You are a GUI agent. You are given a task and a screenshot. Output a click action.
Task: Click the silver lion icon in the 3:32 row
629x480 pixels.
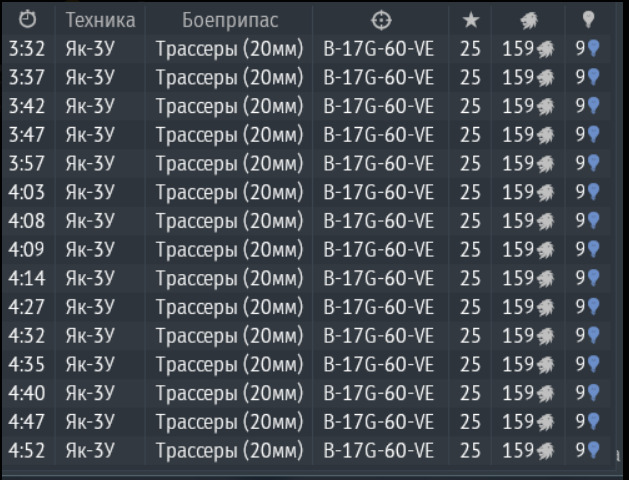click(544, 47)
